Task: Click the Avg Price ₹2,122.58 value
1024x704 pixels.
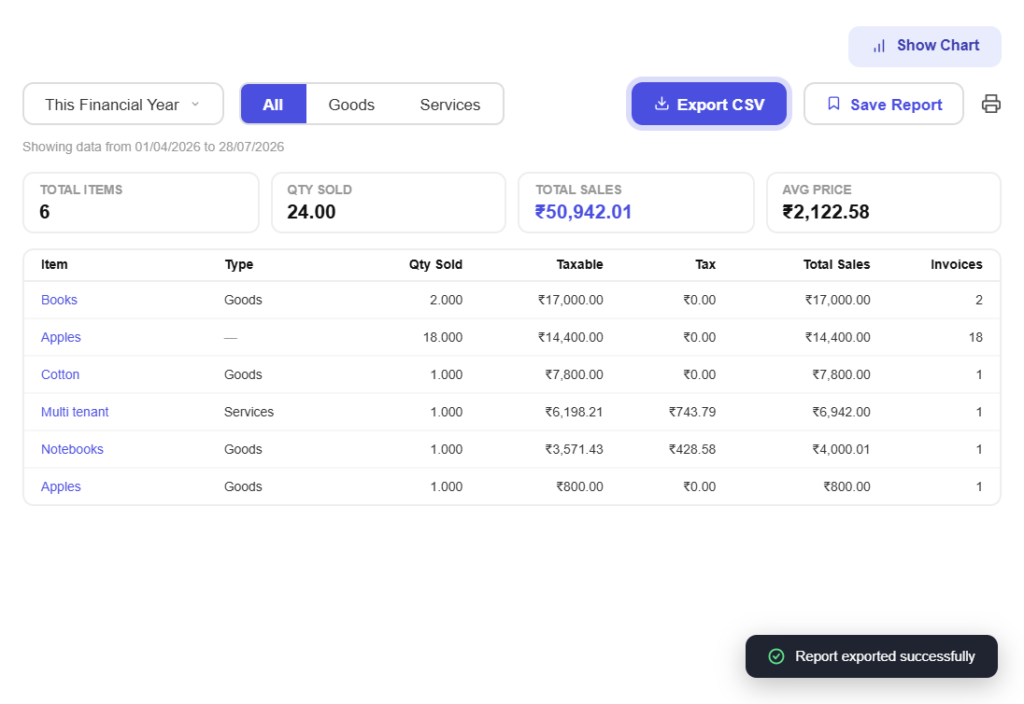Action: click(x=825, y=212)
